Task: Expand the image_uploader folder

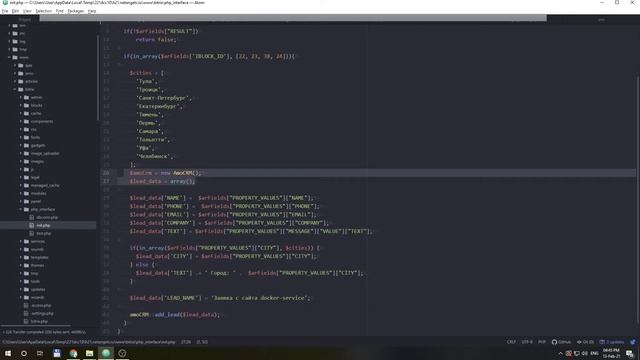Action: [21, 153]
